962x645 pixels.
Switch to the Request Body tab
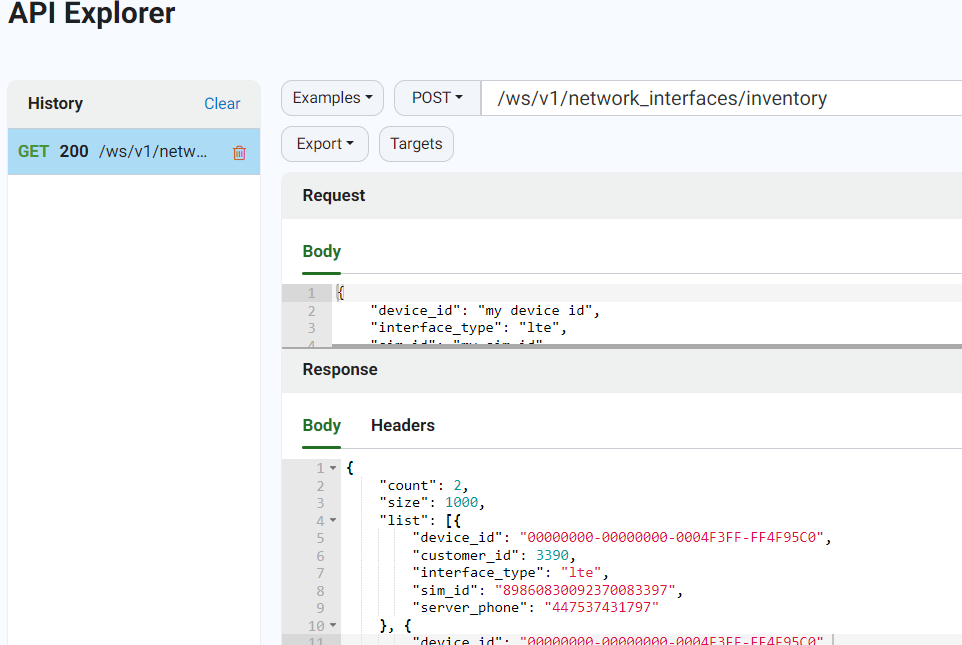click(x=321, y=252)
